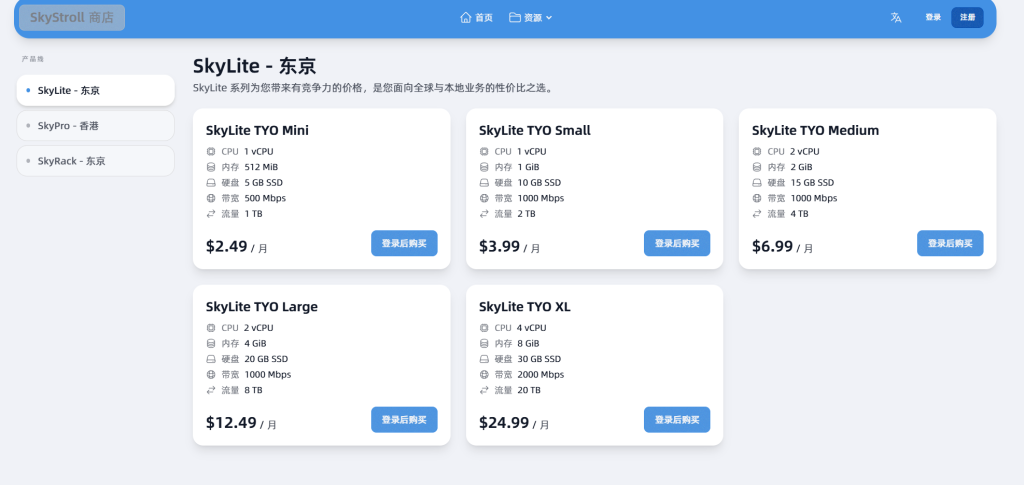
Task: Click the SkyStroll 商店 logo
Action: point(71,17)
